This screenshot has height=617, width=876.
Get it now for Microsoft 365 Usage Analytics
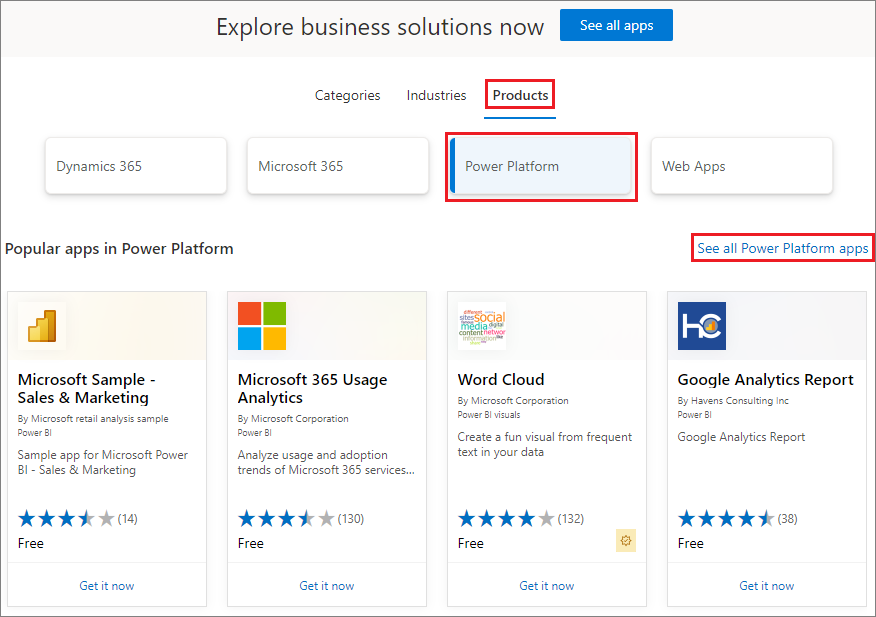(327, 586)
